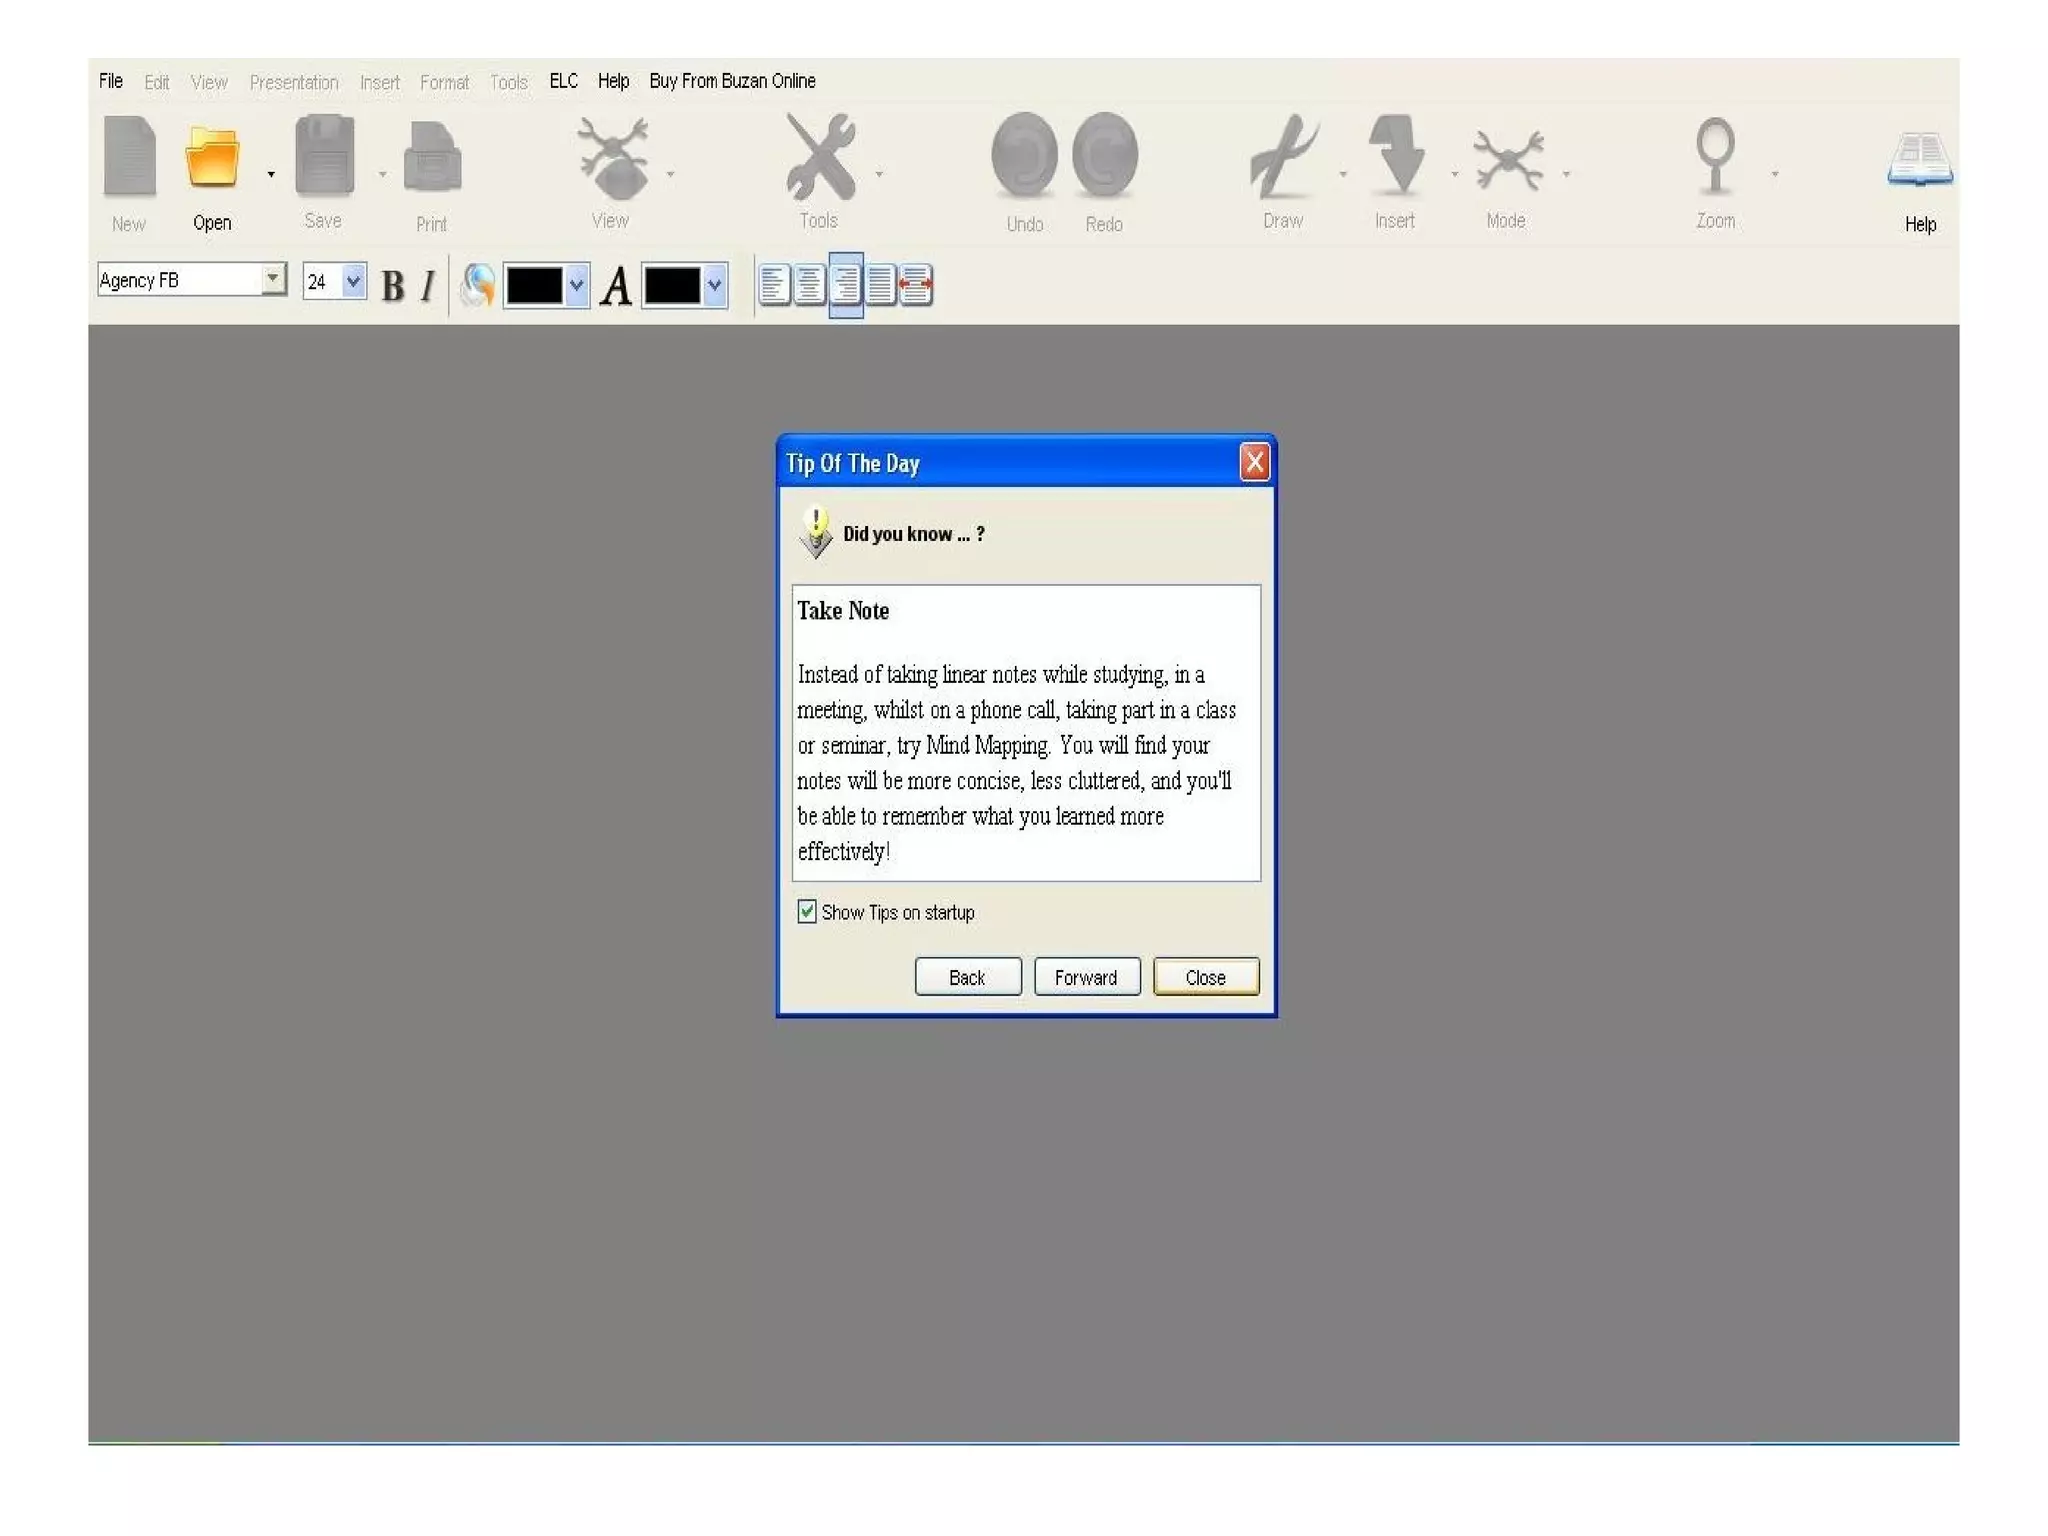The height and width of the screenshot is (1536, 2048).
Task: Click the Zoom magnifier icon
Action: coord(1715,157)
